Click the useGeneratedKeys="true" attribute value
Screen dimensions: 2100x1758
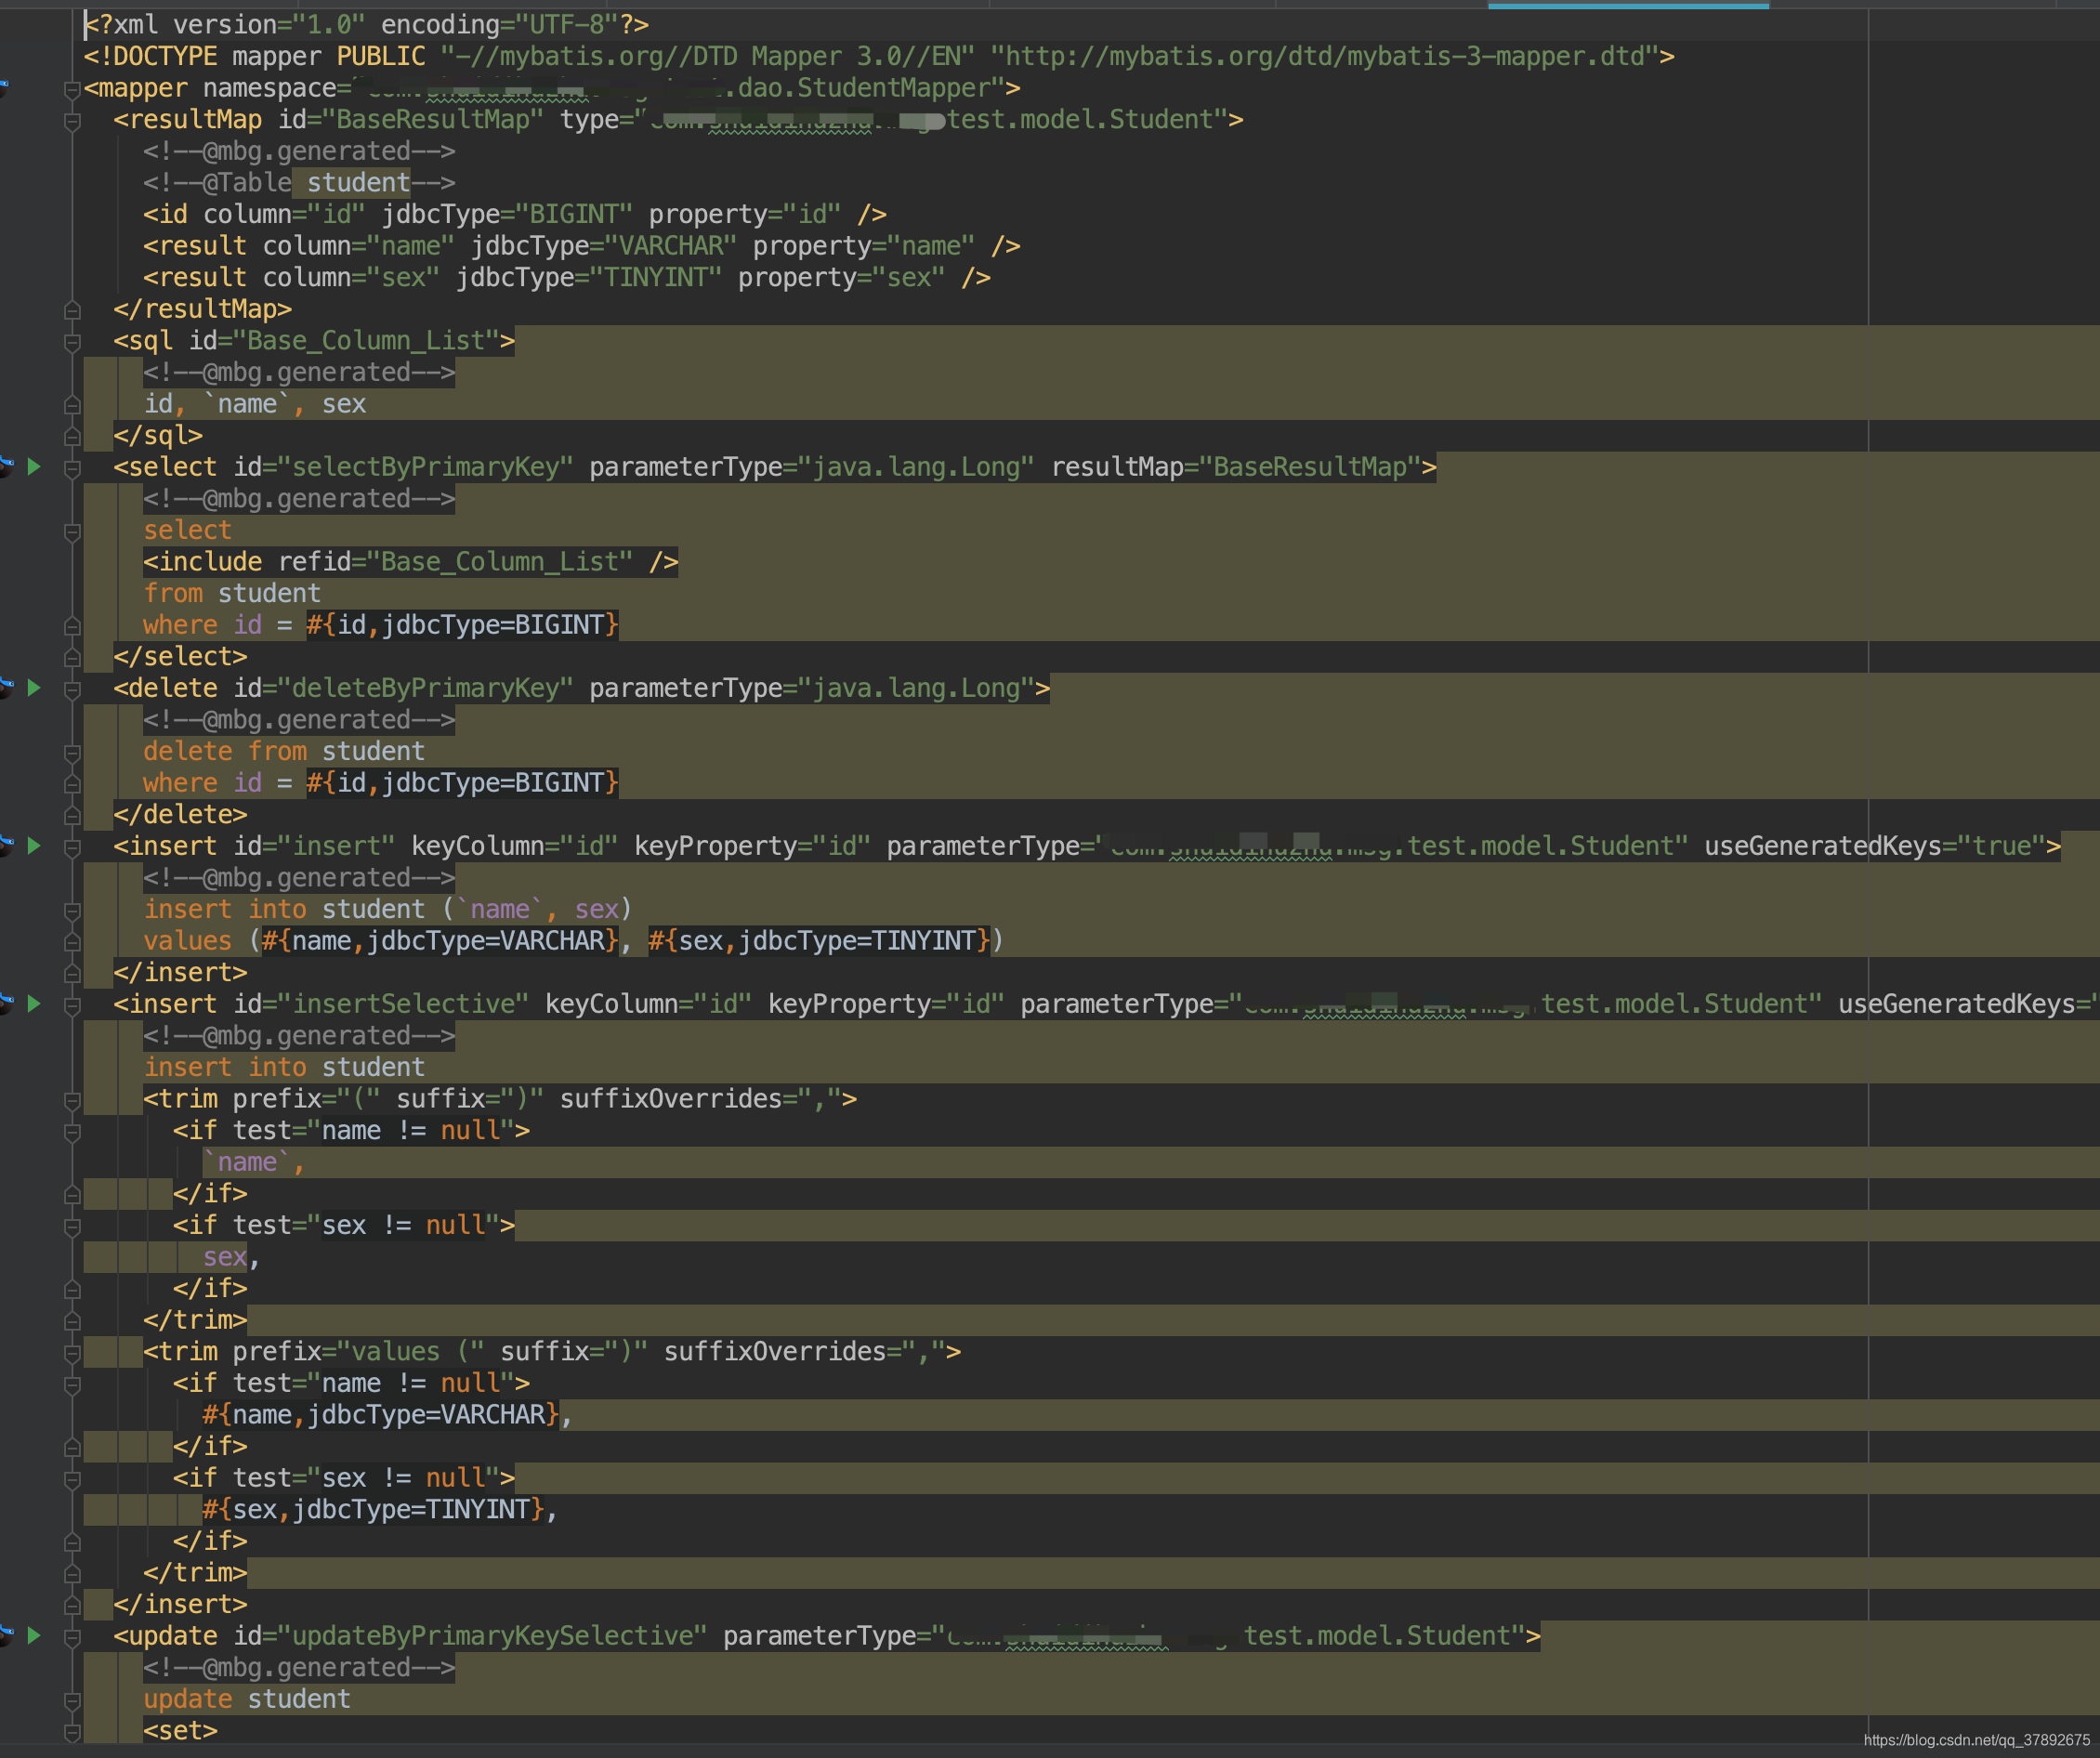click(x=2003, y=846)
